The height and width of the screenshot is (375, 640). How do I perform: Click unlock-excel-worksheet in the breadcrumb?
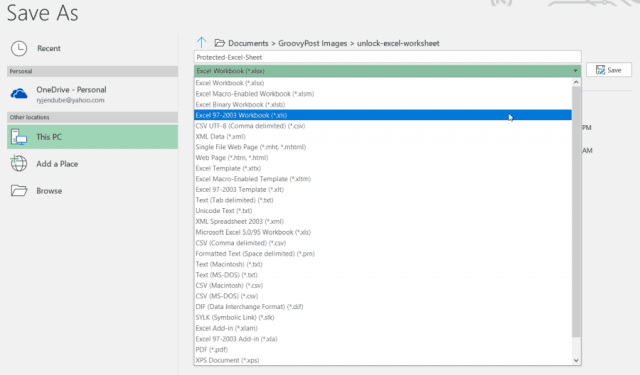[x=398, y=43]
